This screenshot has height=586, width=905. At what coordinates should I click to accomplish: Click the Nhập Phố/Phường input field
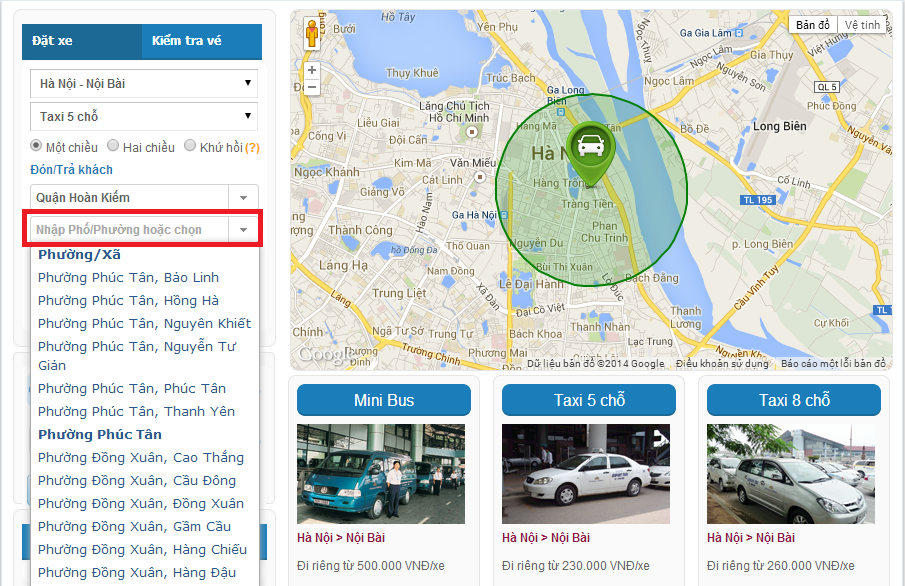(x=130, y=230)
